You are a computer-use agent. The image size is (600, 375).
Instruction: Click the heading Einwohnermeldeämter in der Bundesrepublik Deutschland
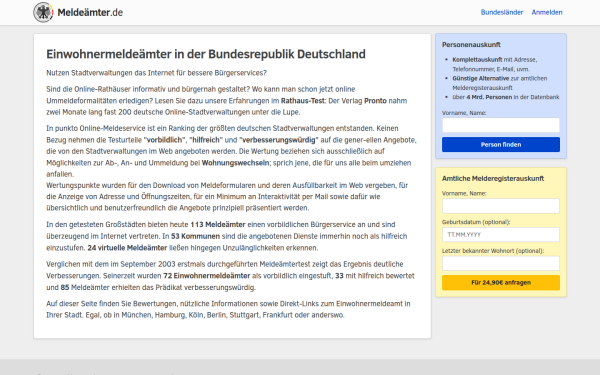206,54
